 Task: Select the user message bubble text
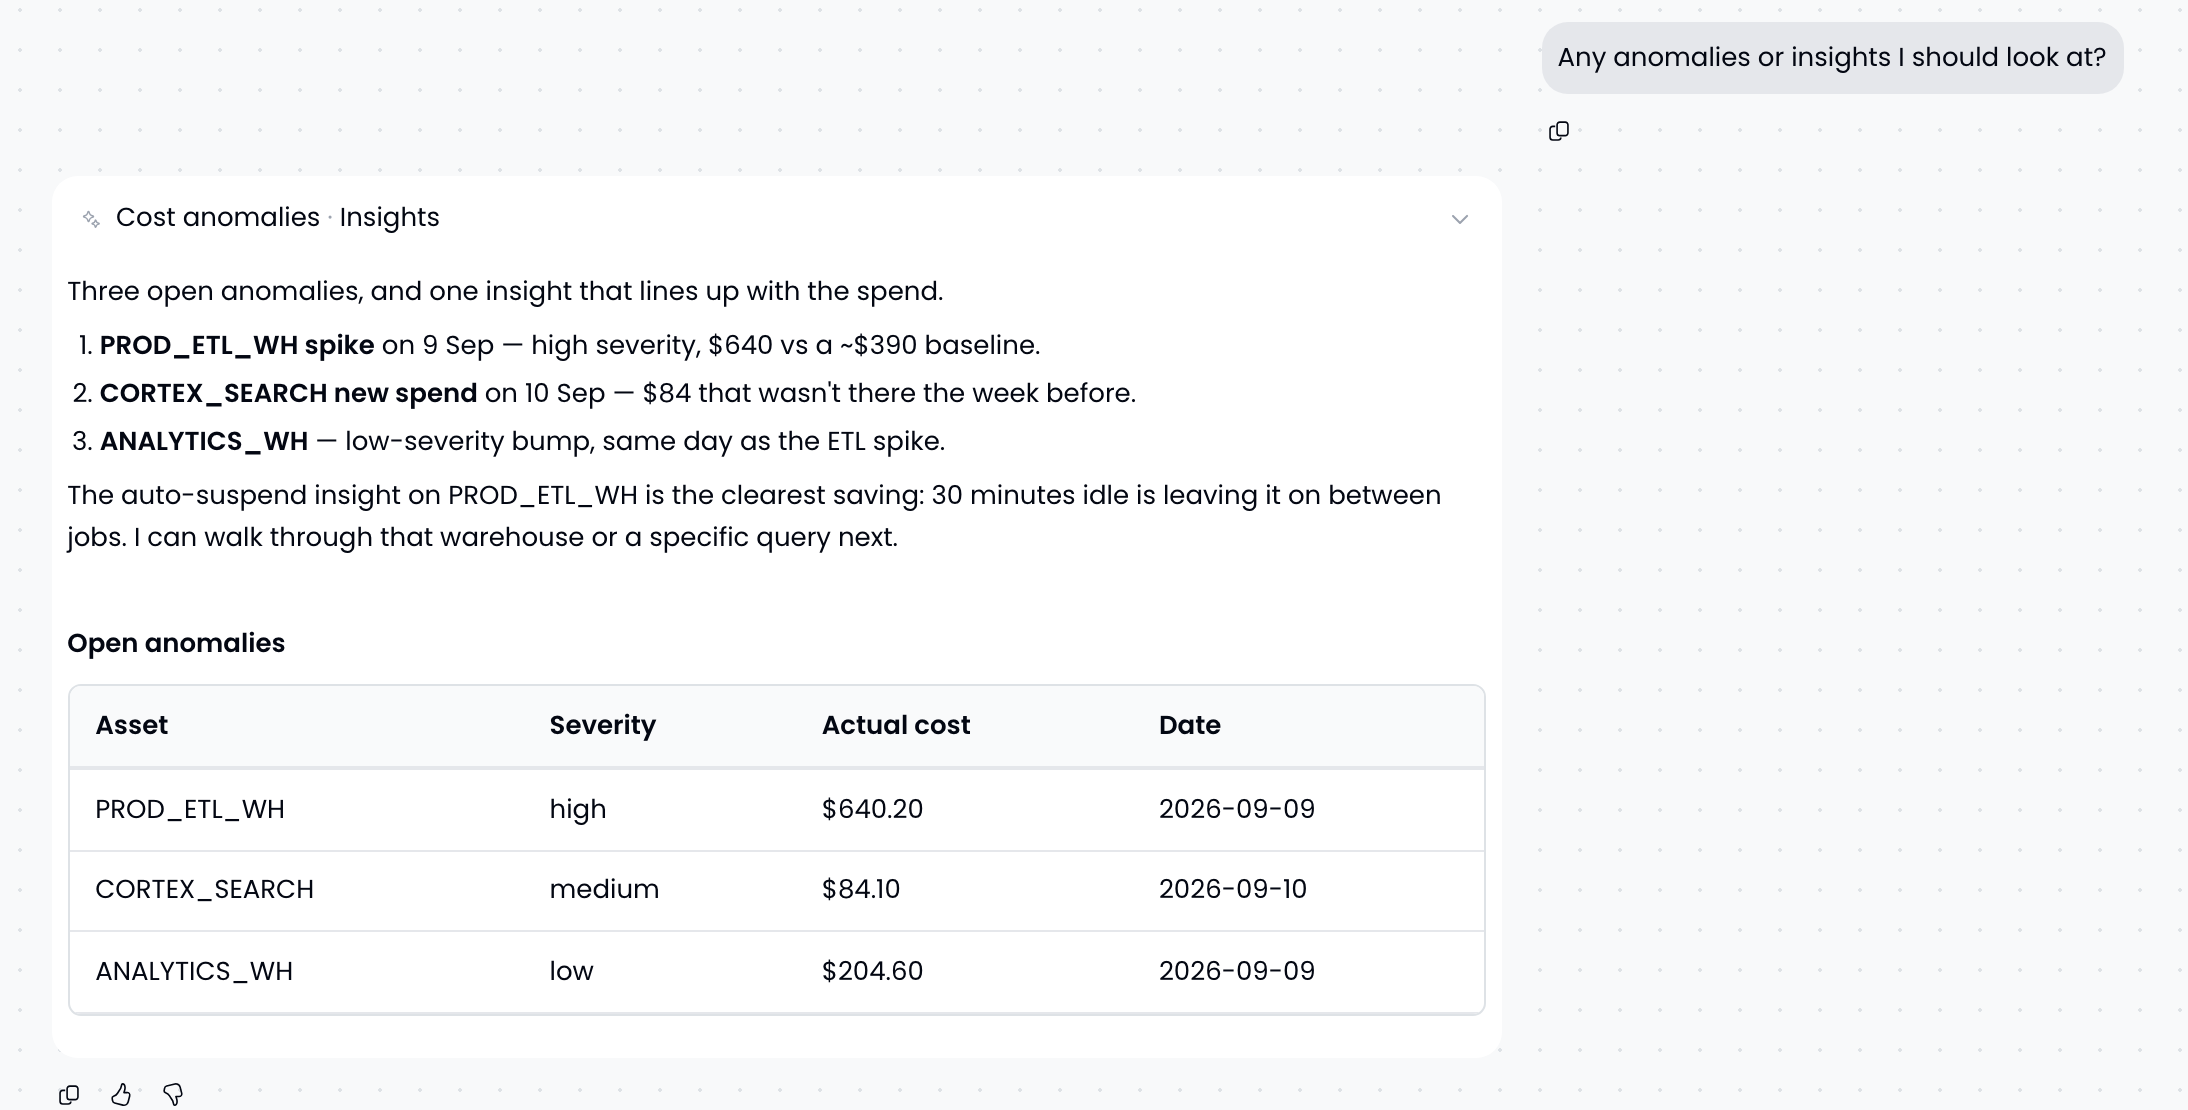pyautogui.click(x=1832, y=57)
